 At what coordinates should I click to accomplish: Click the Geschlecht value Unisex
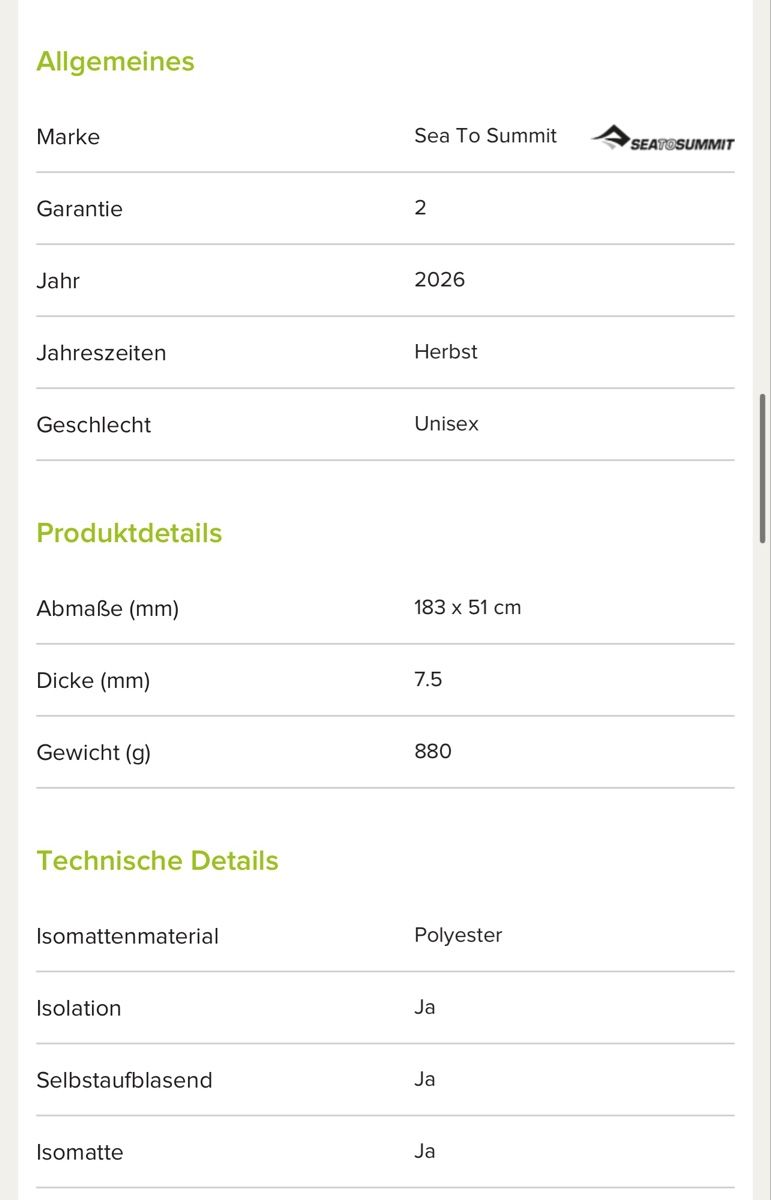pyautogui.click(x=446, y=424)
